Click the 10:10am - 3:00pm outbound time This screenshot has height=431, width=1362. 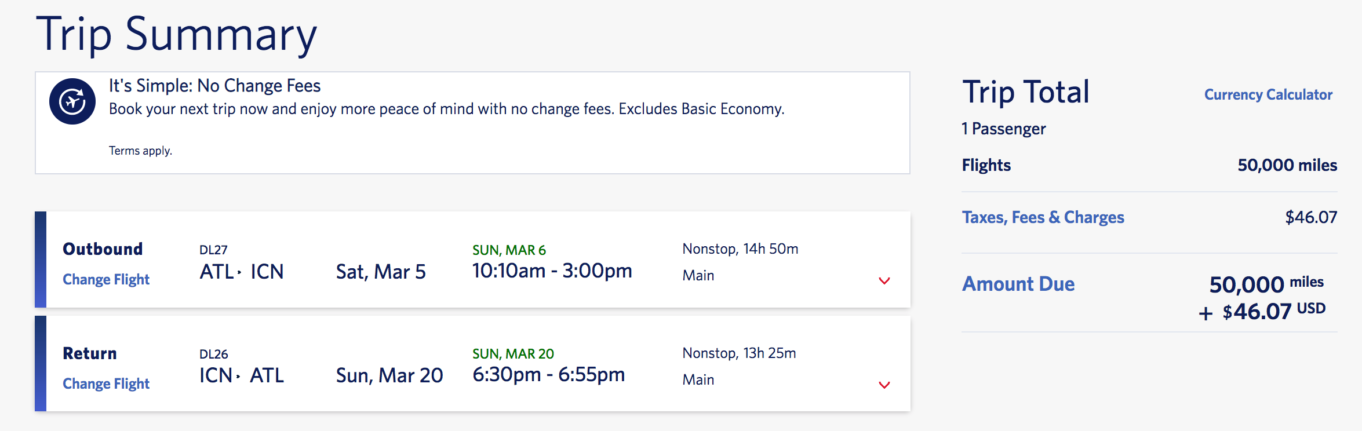point(552,270)
